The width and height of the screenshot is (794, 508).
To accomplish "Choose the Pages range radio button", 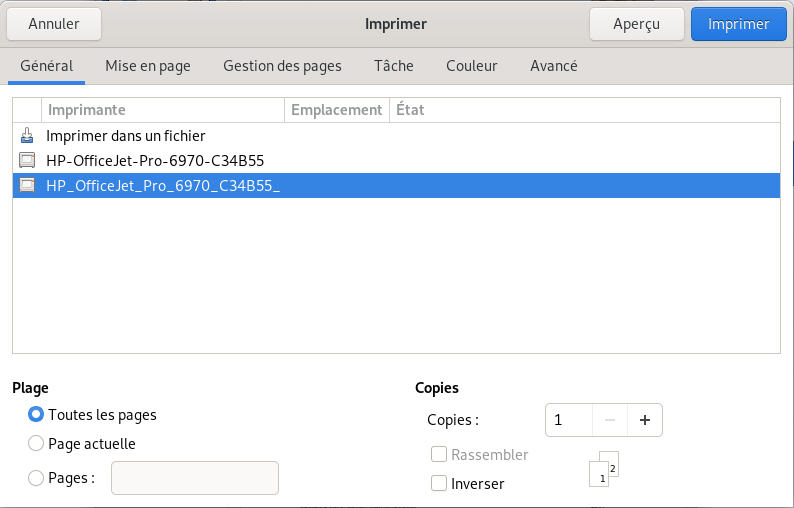I will tap(36, 478).
